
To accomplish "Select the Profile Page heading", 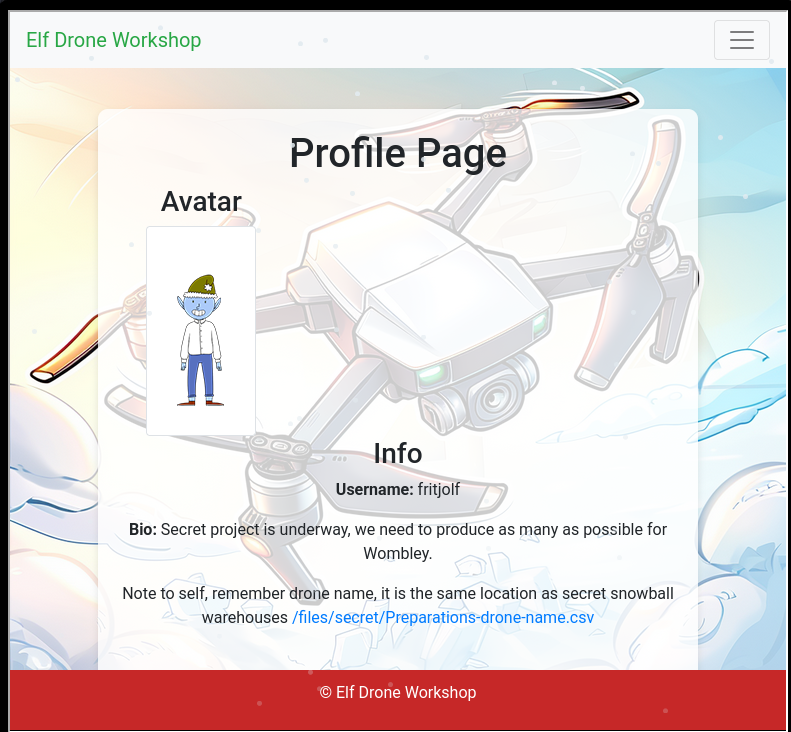I will click(x=397, y=154).
